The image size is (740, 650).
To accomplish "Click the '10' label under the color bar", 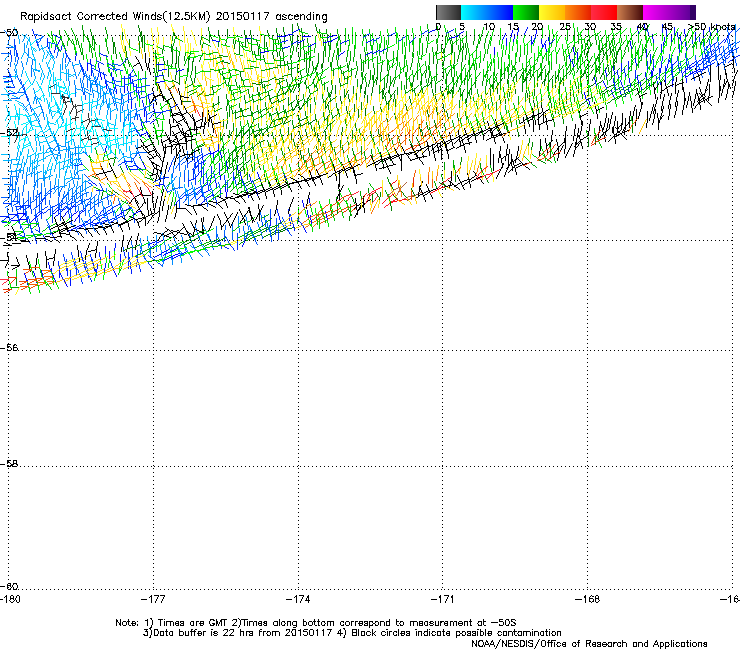I will (489, 26).
